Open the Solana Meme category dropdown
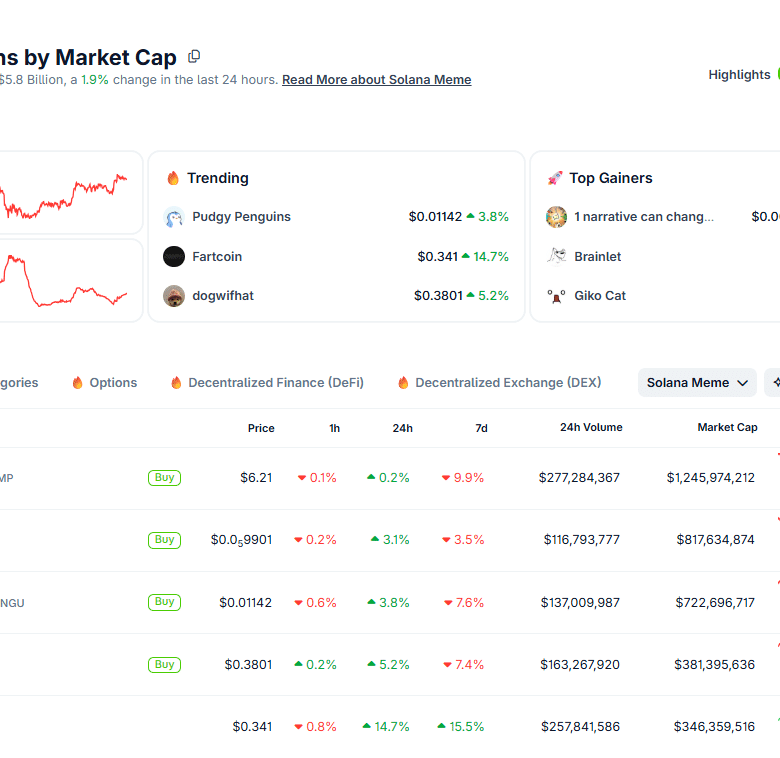This screenshot has width=780, height=758. click(x=697, y=383)
